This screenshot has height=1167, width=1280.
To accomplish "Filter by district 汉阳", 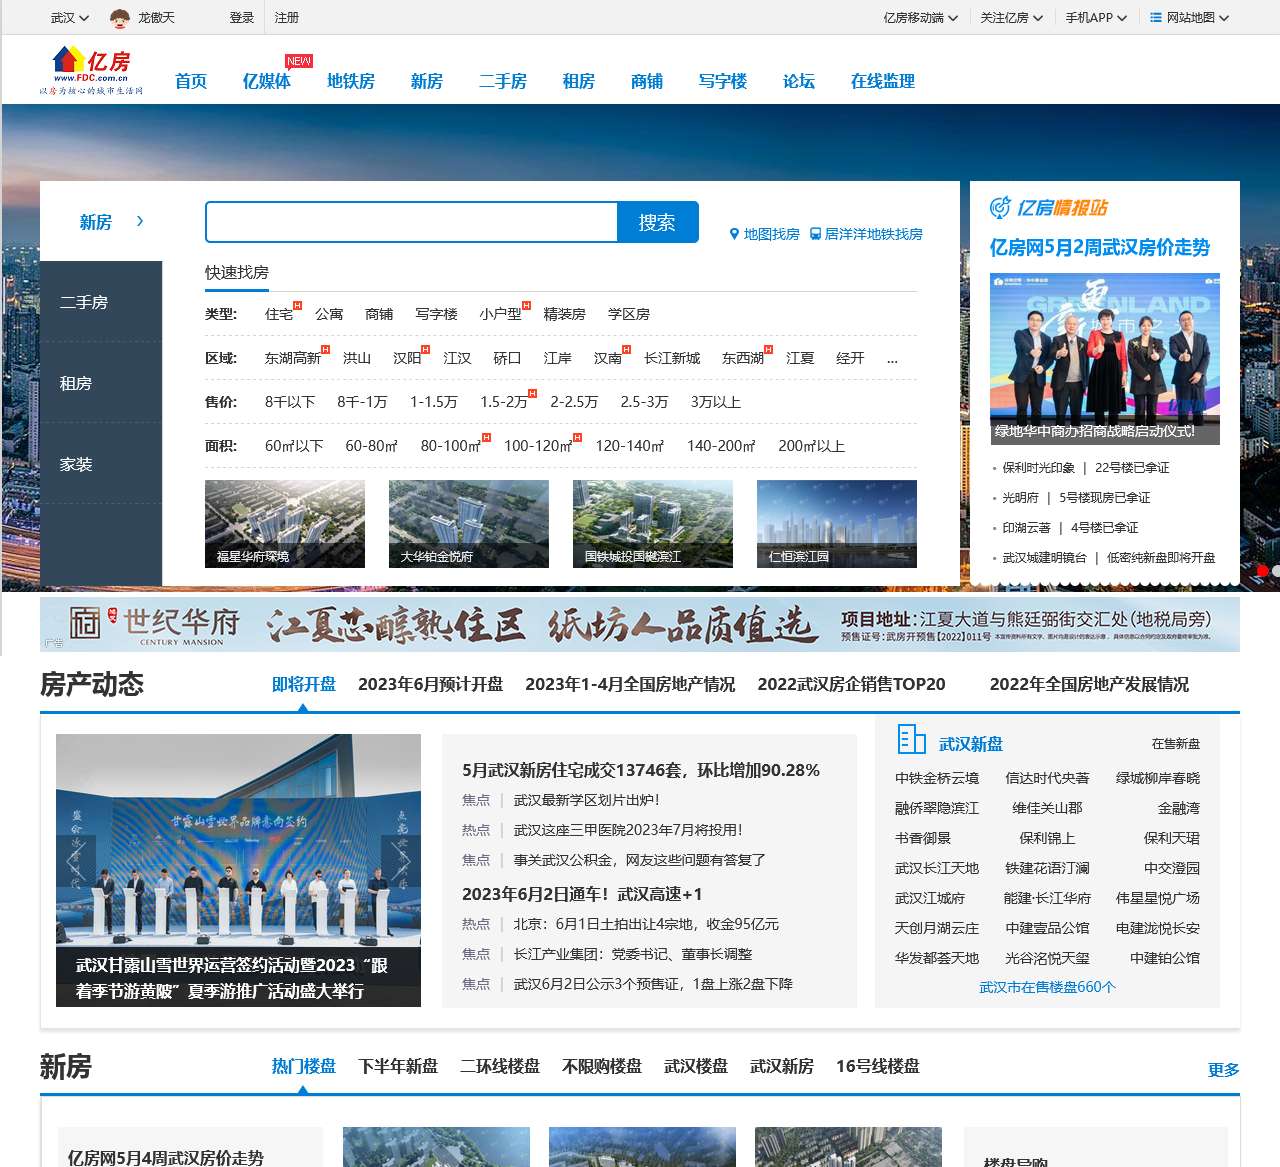I will (407, 358).
